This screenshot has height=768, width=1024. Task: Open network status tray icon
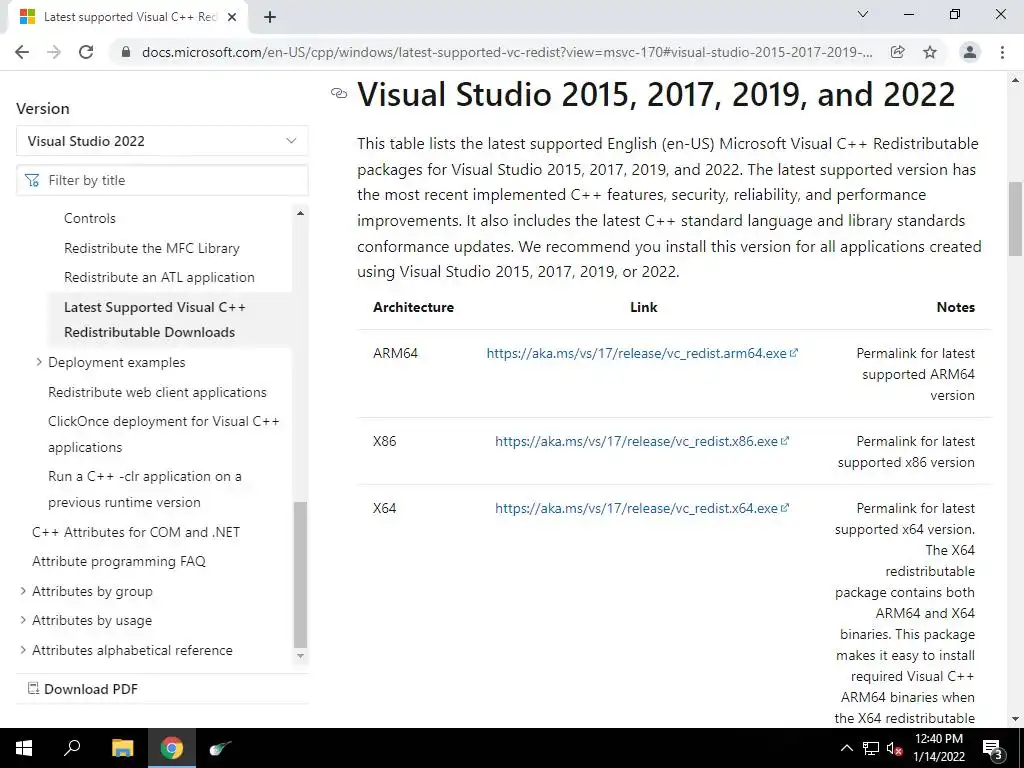[x=871, y=748]
